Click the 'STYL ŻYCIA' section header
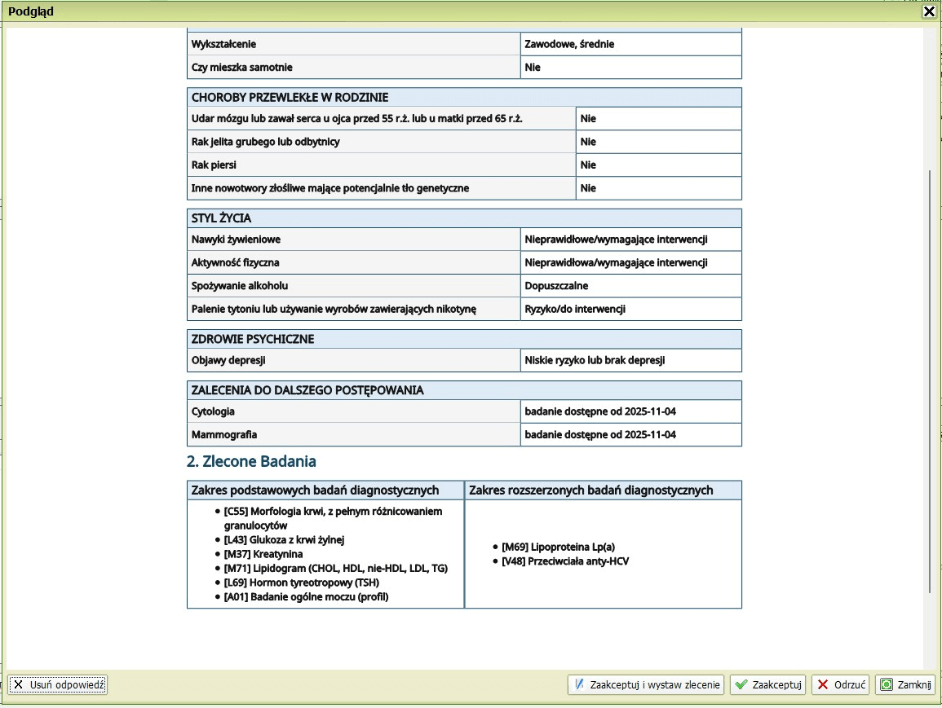 coord(221,218)
